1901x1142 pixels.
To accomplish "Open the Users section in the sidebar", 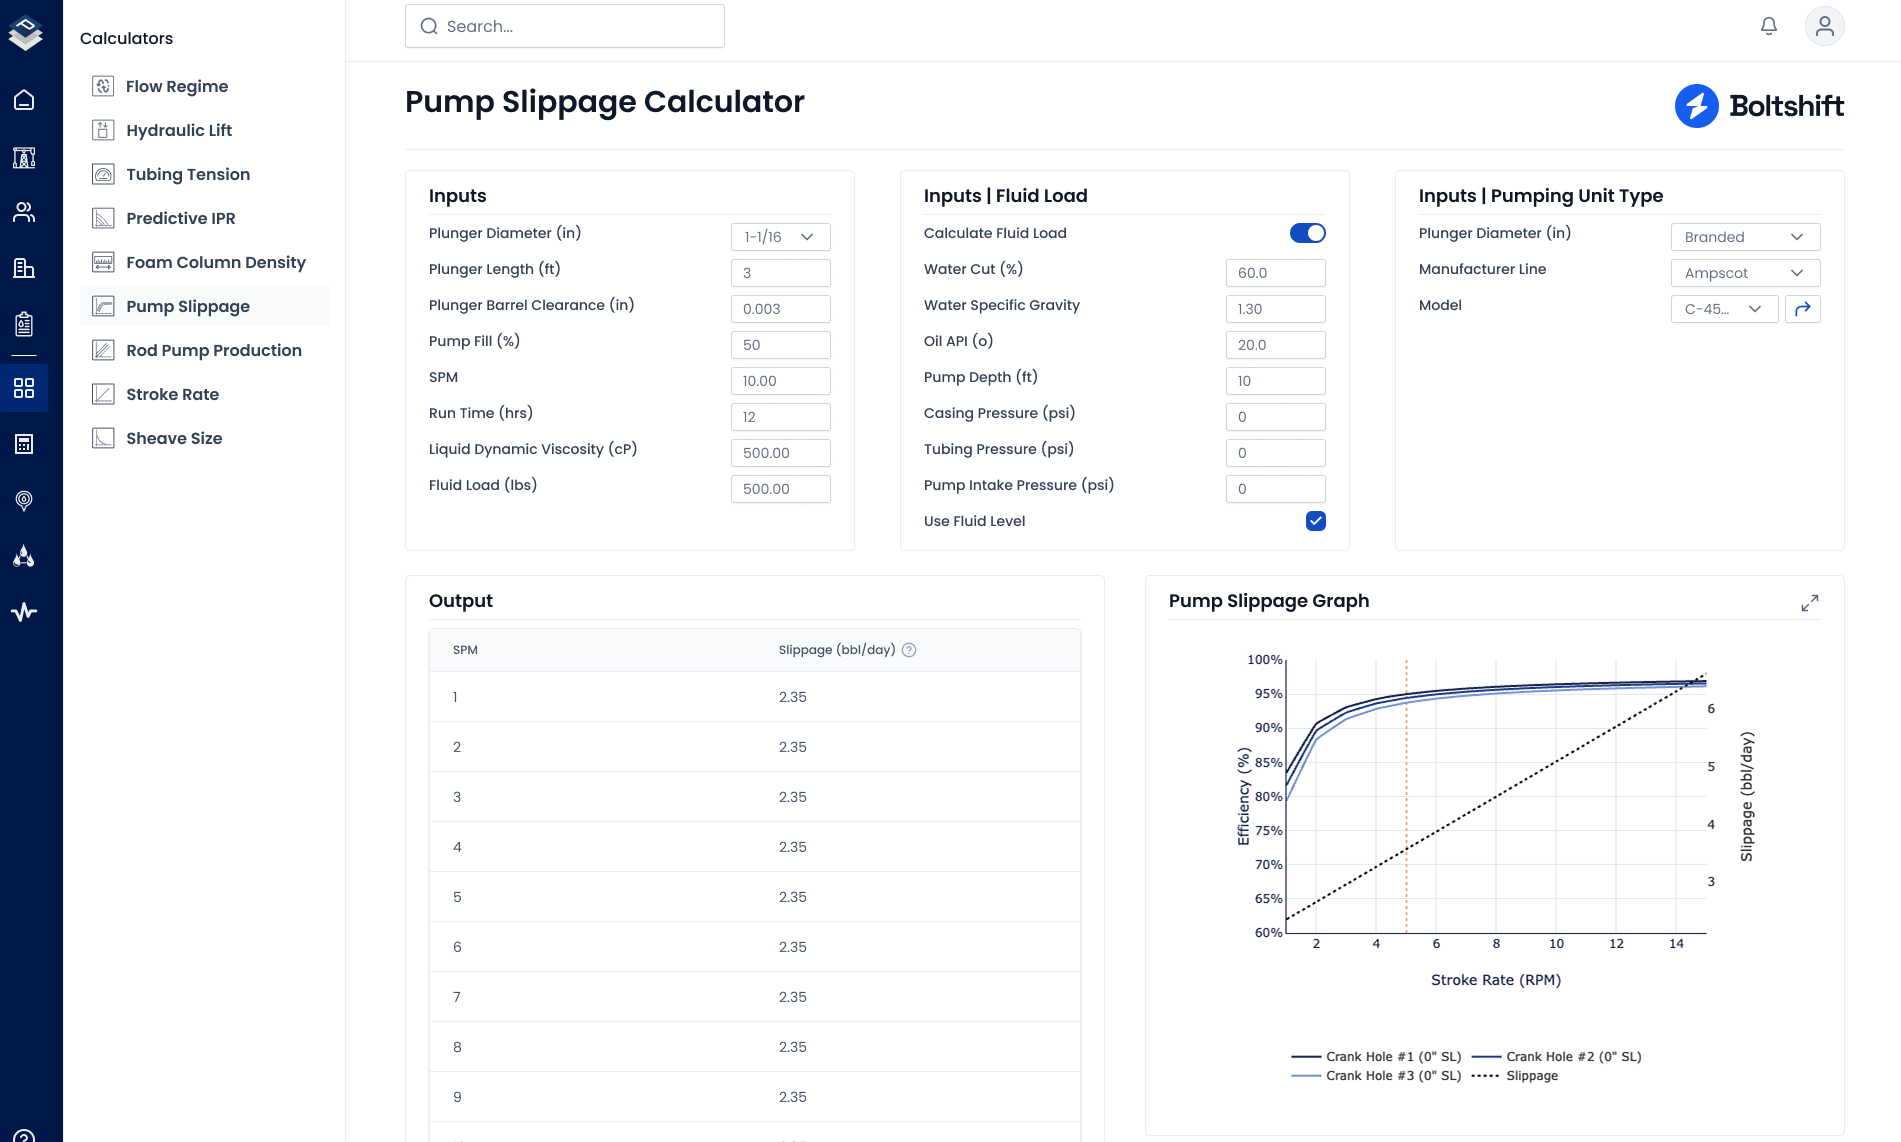I will tap(25, 212).
